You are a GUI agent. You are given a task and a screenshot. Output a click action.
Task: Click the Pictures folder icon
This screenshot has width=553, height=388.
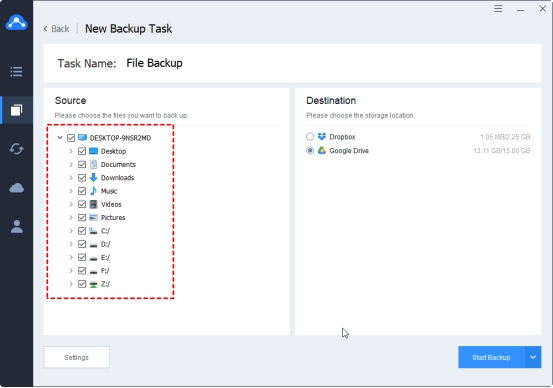pyautogui.click(x=93, y=217)
